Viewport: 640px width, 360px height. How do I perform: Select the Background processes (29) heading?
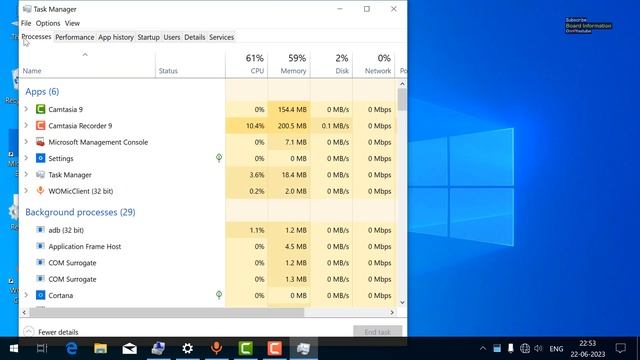[80, 212]
